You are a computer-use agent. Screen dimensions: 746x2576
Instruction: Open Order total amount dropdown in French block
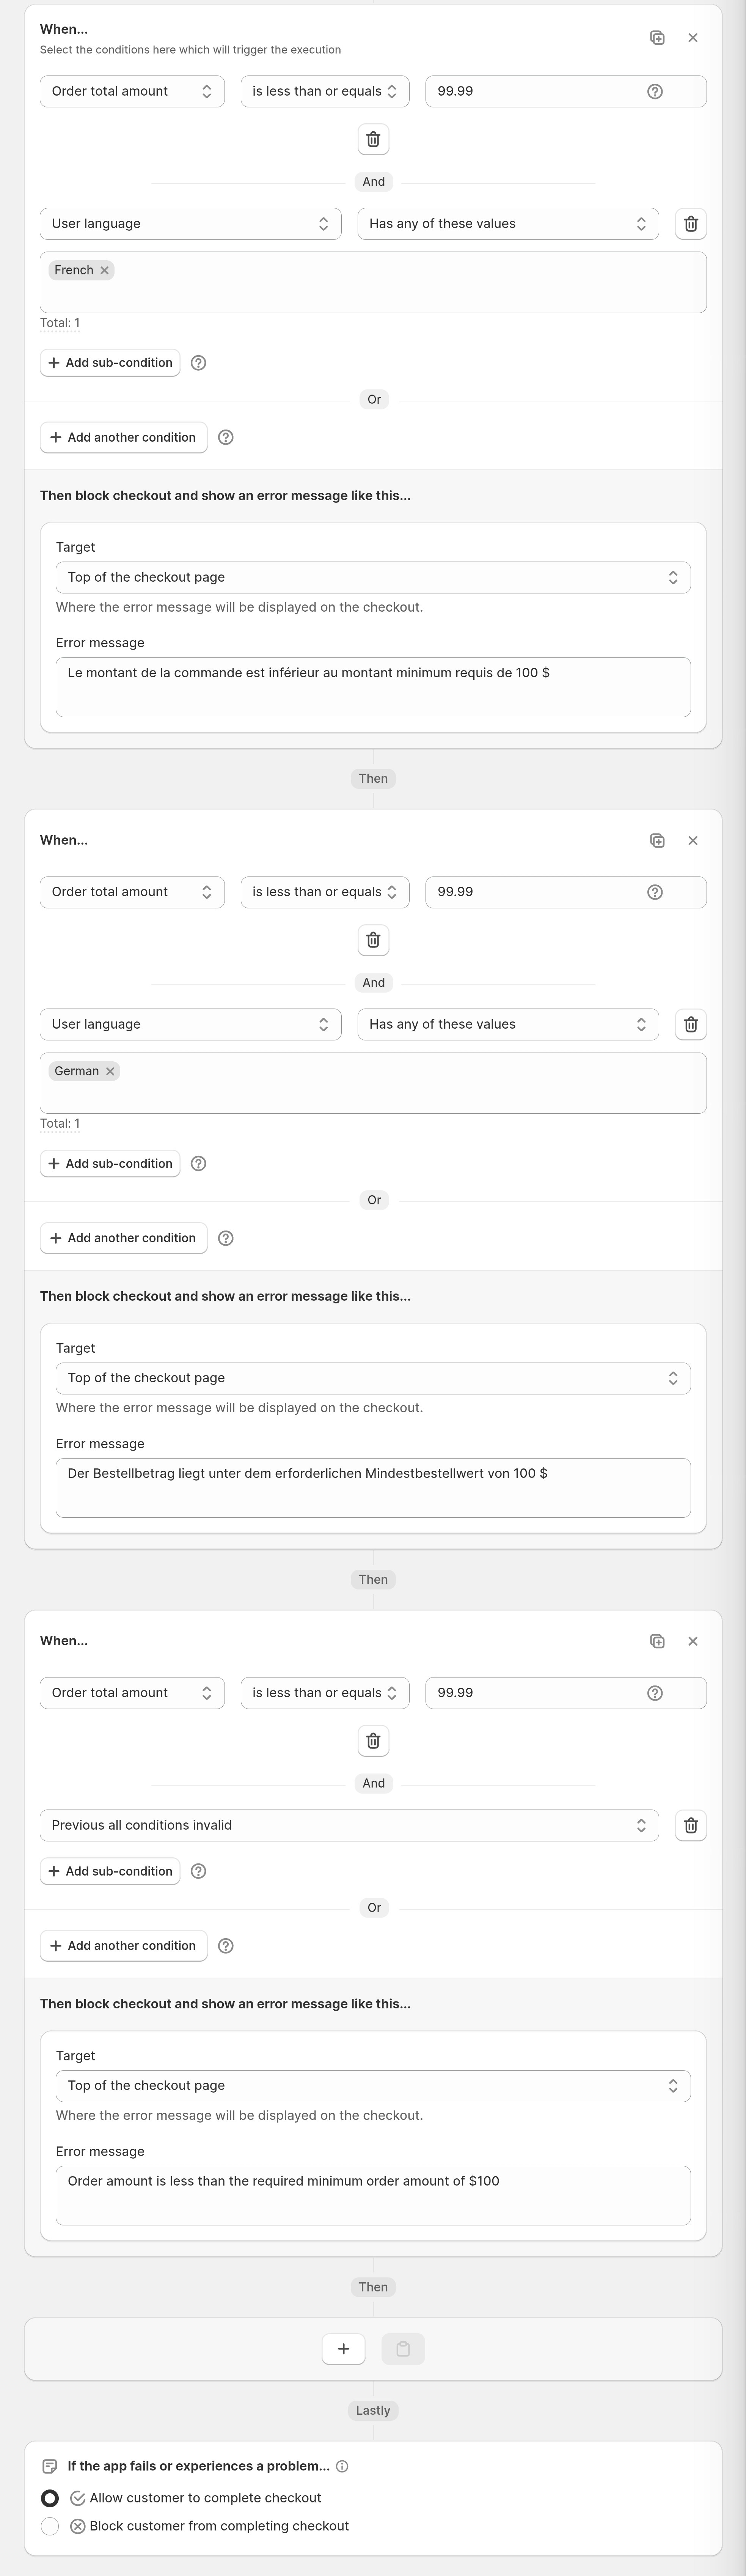132,91
